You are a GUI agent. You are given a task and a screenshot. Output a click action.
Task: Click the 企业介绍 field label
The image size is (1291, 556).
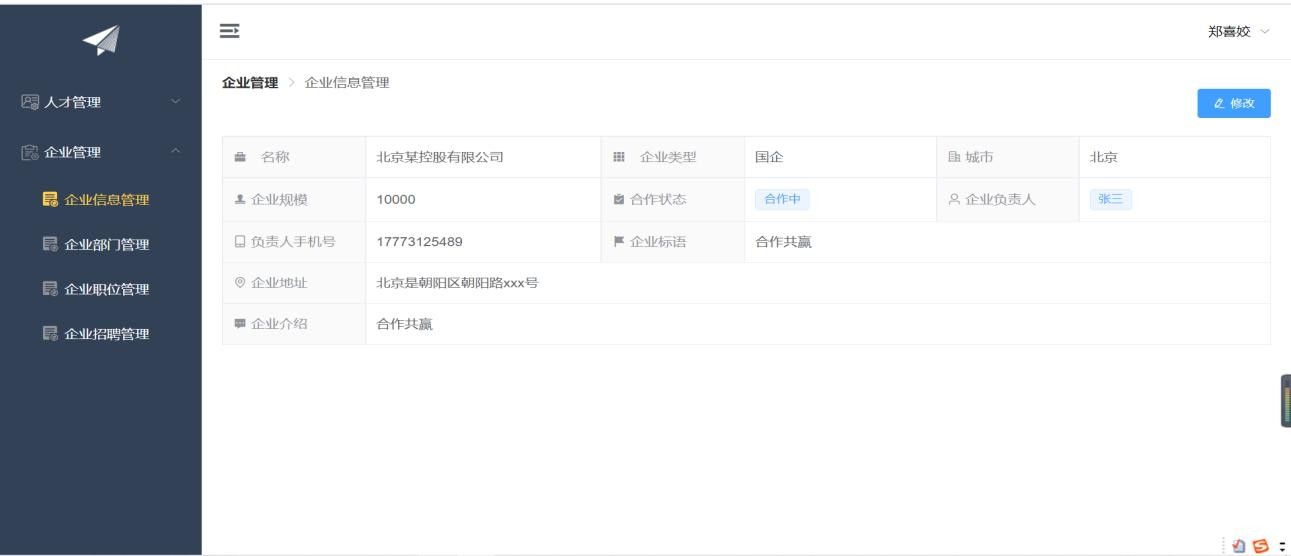(x=279, y=324)
